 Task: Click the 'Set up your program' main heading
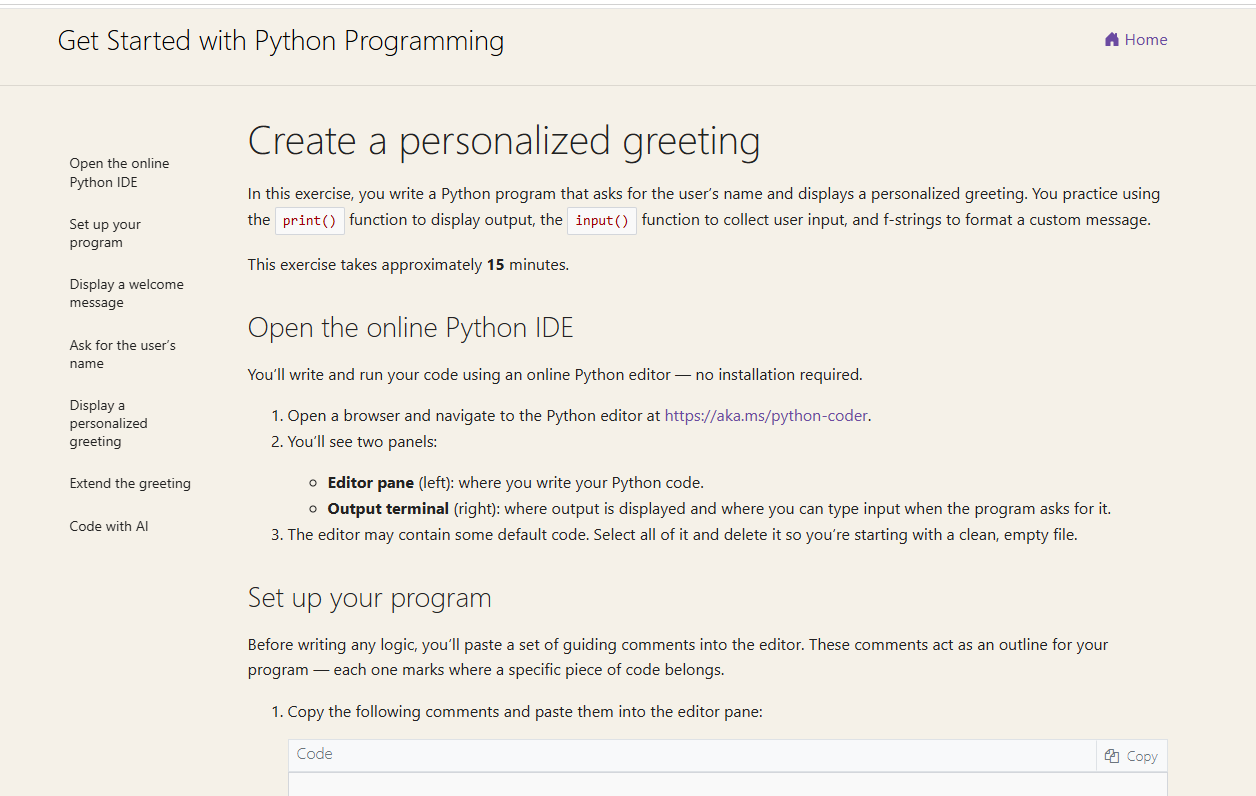click(370, 598)
